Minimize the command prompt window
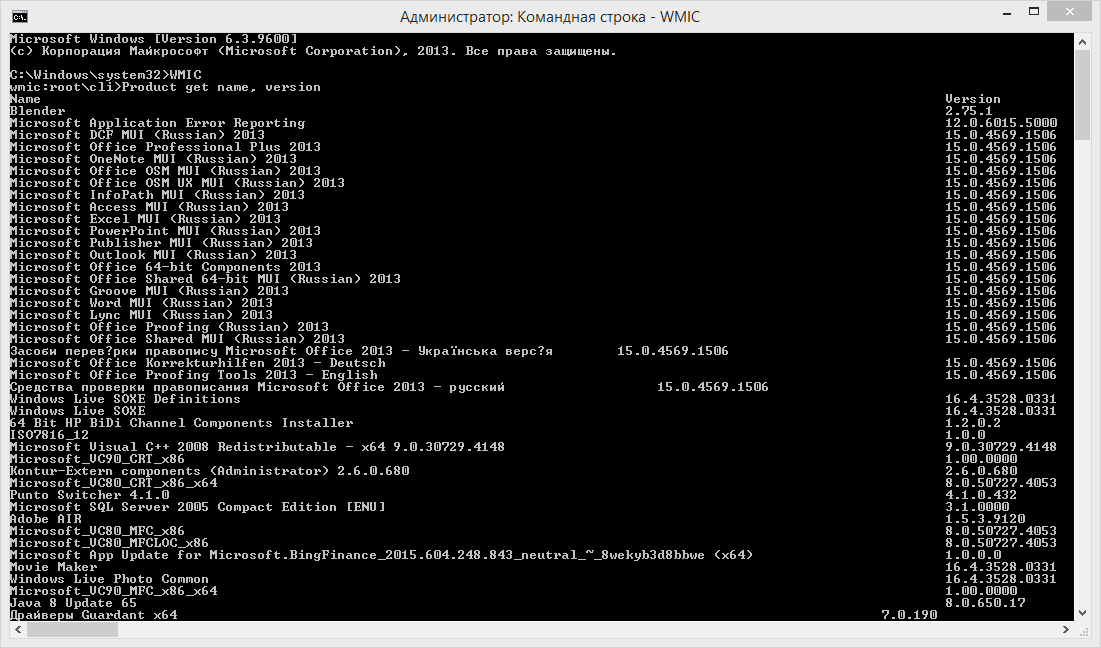Image resolution: width=1101 pixels, height=648 pixels. [1008, 13]
